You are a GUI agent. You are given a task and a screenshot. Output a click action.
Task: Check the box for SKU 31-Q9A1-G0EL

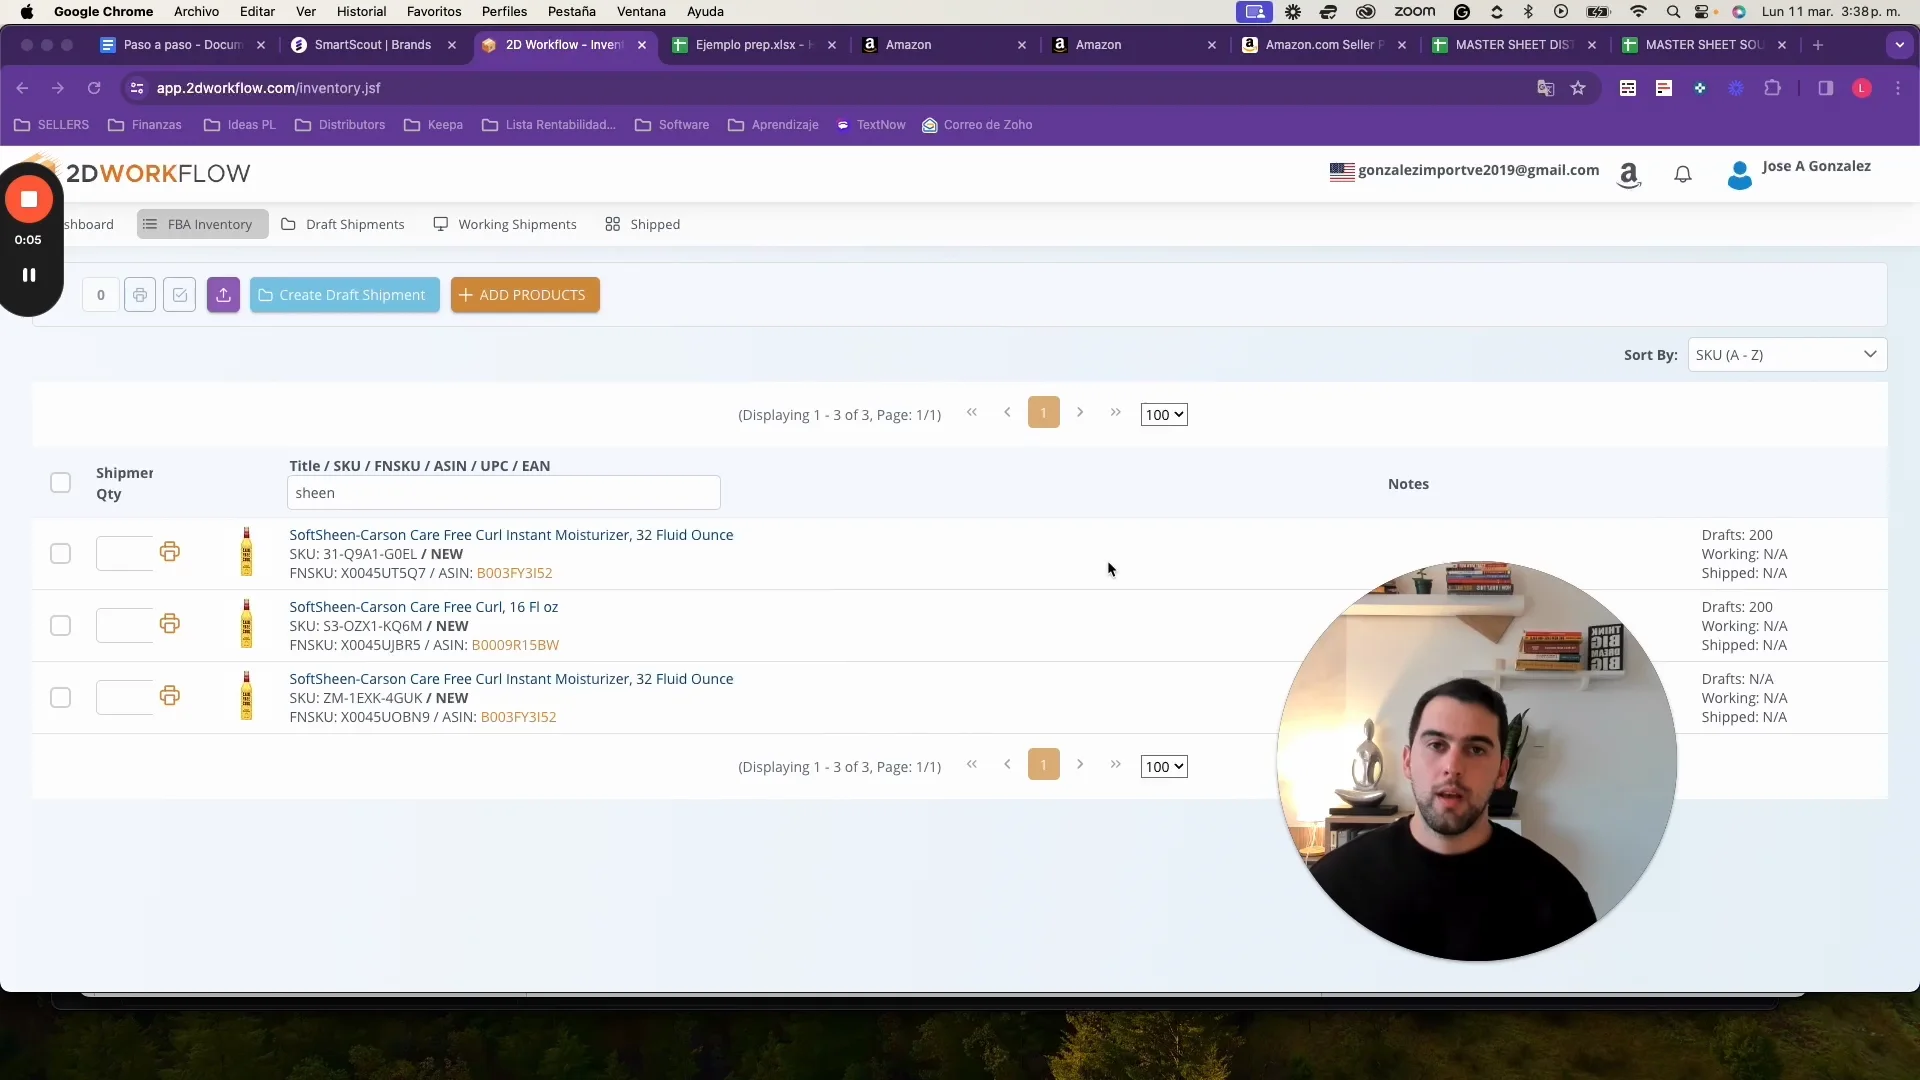(x=61, y=554)
